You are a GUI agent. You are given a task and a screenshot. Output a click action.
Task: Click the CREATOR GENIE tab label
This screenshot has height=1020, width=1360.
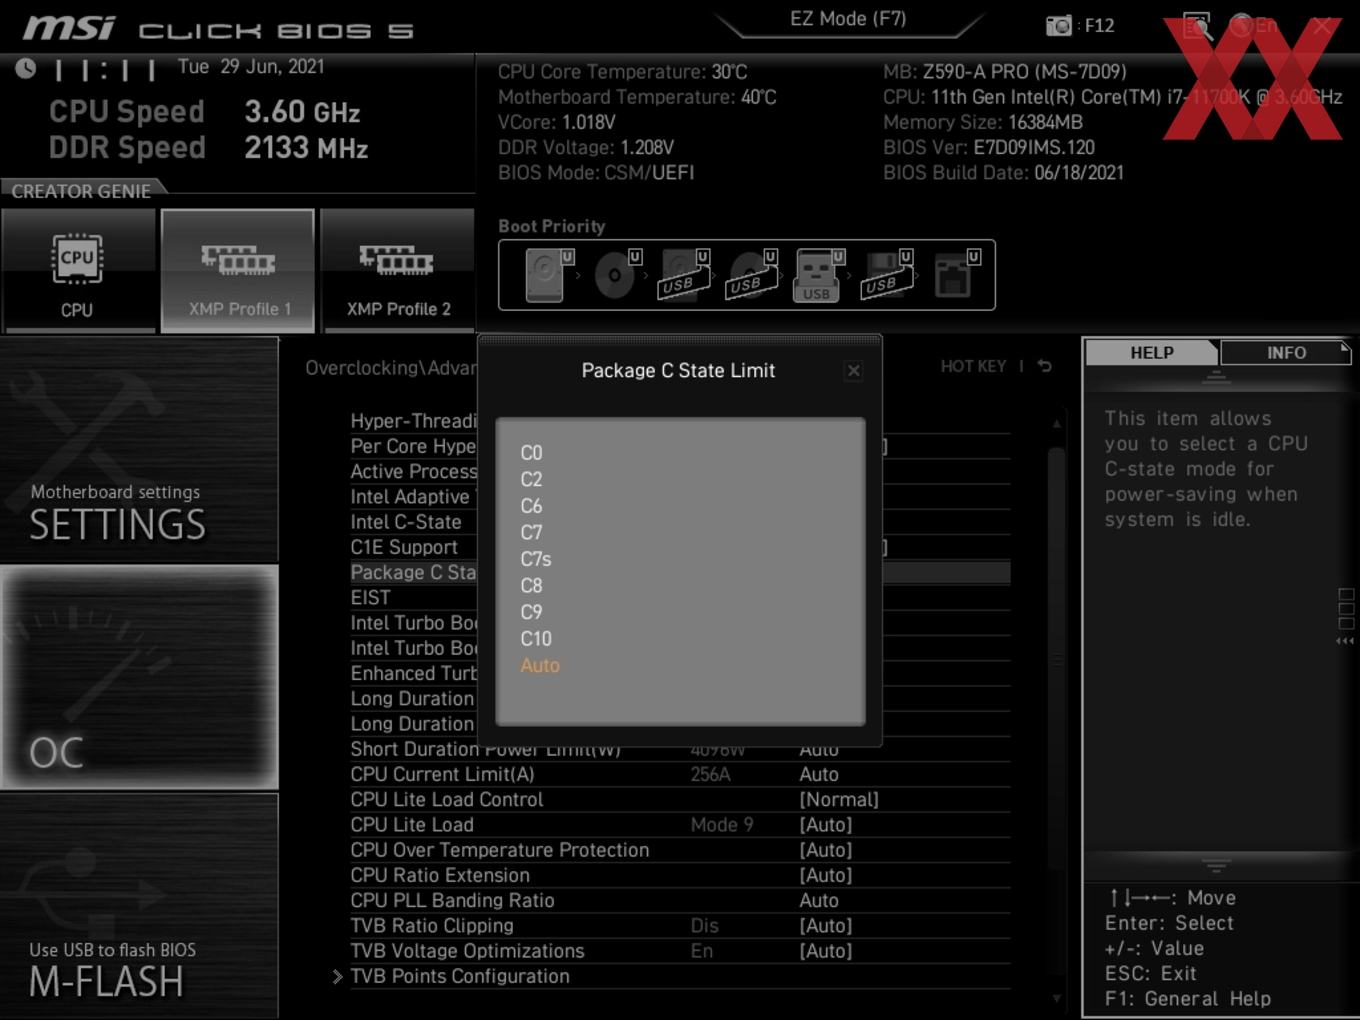pos(81,191)
